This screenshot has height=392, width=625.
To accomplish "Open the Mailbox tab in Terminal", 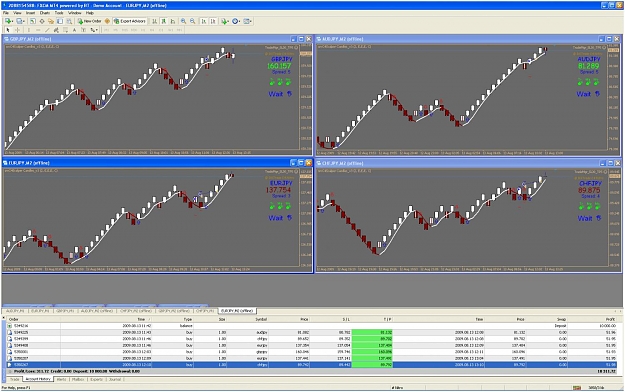I will click(78, 379).
